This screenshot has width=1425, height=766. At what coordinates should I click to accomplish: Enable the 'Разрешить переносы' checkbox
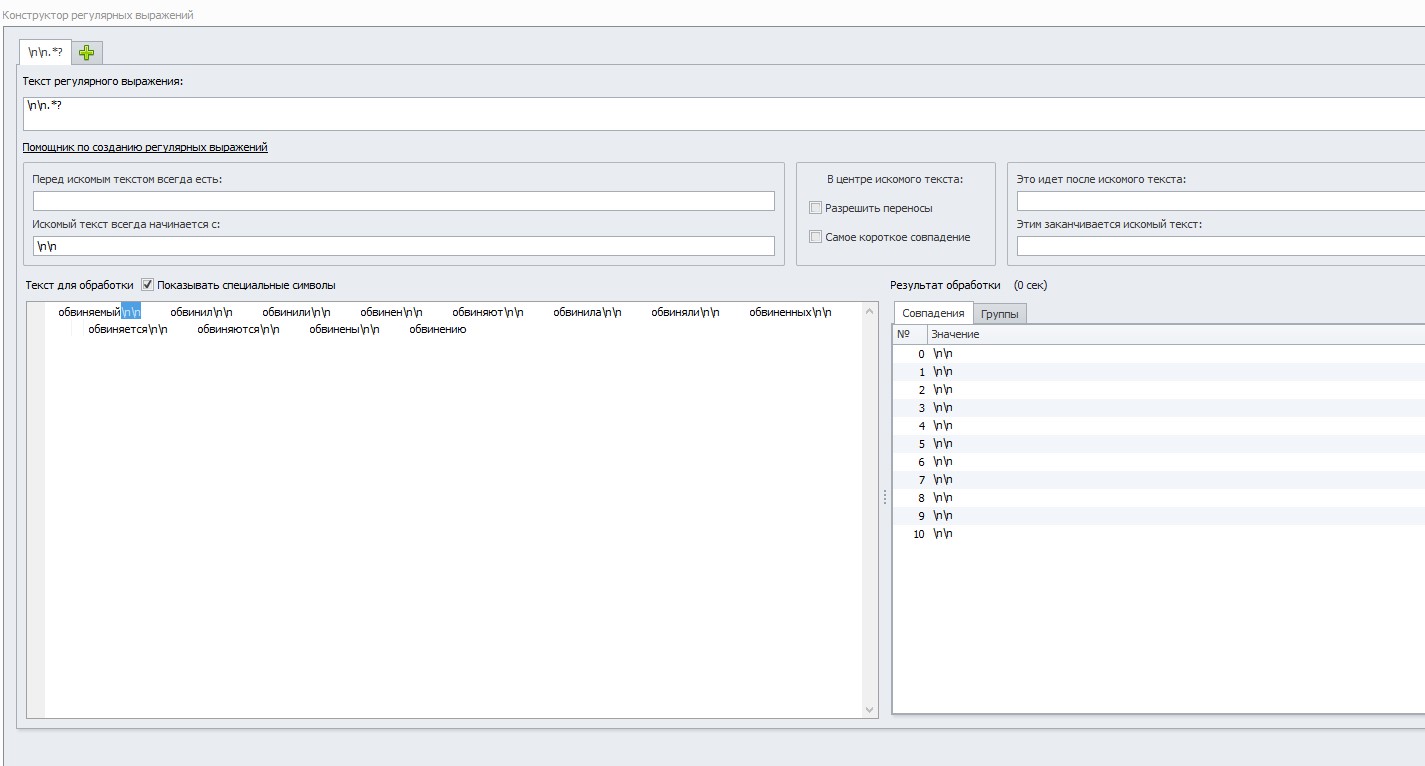tap(816, 208)
